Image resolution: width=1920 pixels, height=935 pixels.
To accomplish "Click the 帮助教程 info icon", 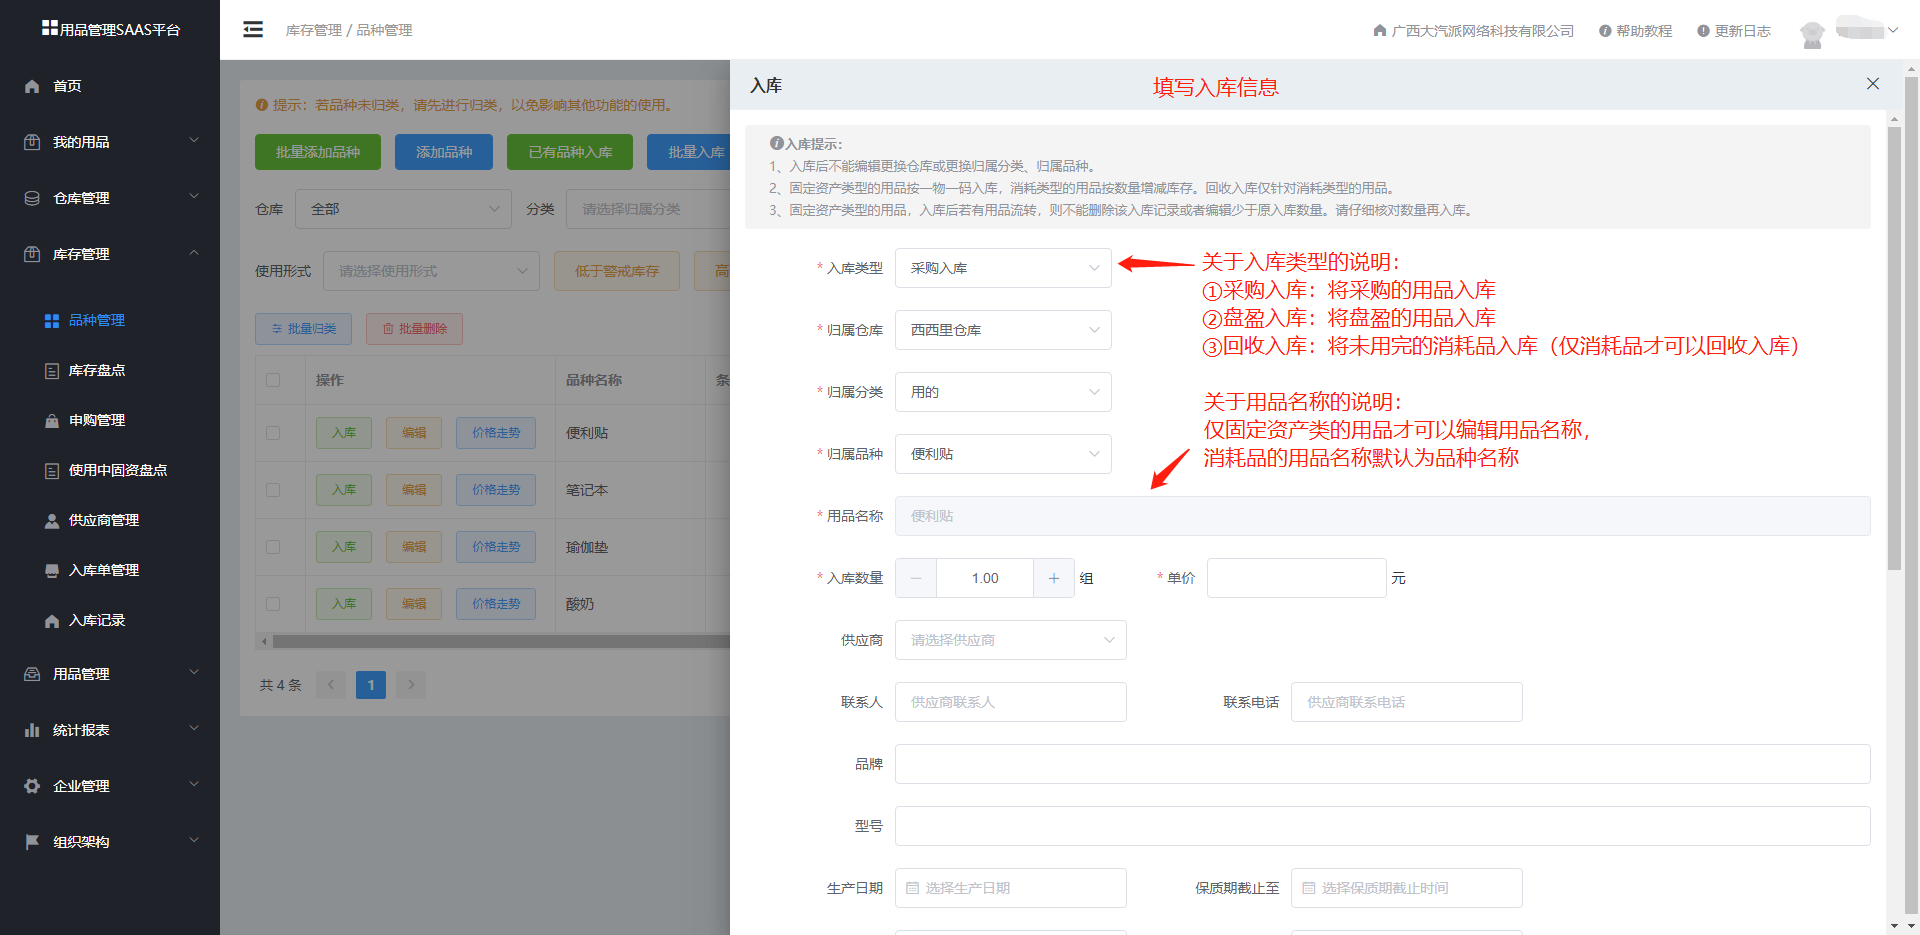I will (x=1605, y=31).
